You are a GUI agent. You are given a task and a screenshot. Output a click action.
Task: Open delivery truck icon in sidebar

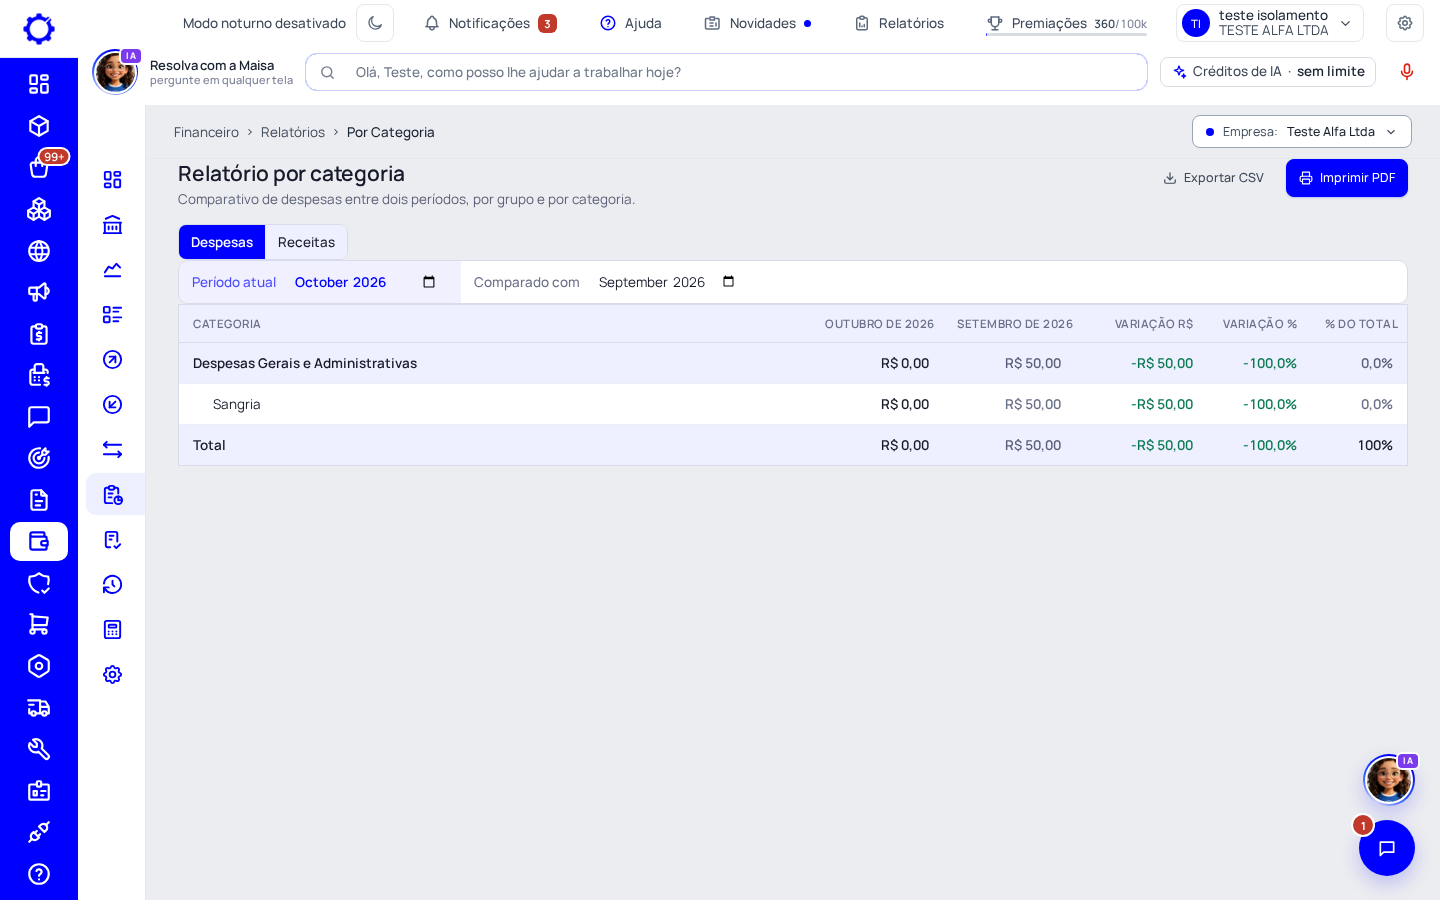(39, 708)
